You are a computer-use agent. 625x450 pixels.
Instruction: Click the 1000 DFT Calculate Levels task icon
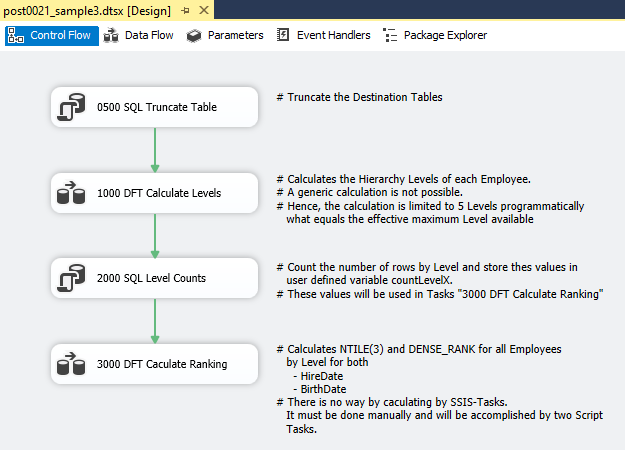[x=71, y=193]
